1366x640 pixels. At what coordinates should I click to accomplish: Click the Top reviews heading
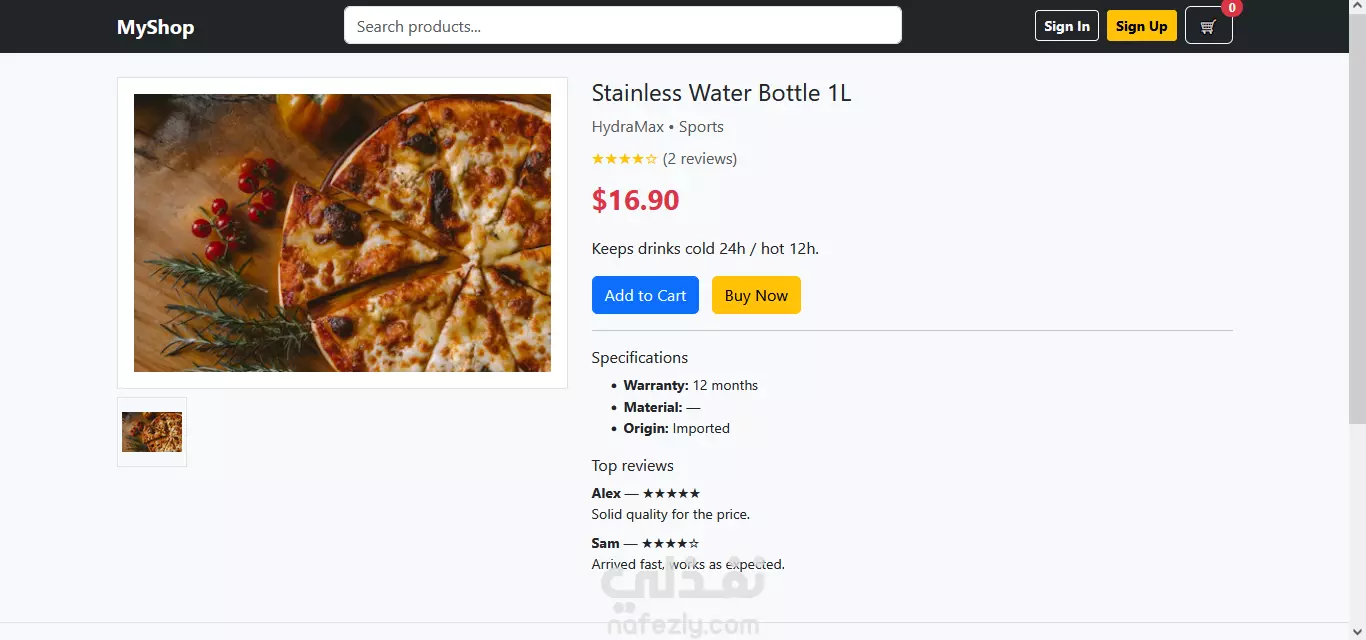click(x=632, y=466)
